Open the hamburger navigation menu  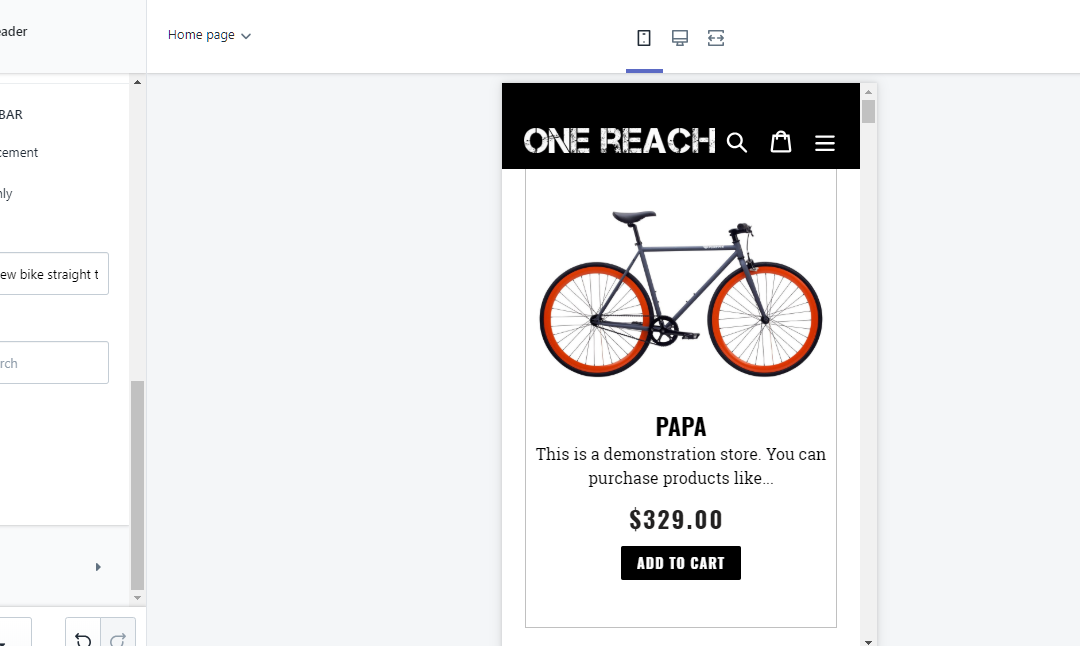coord(825,143)
